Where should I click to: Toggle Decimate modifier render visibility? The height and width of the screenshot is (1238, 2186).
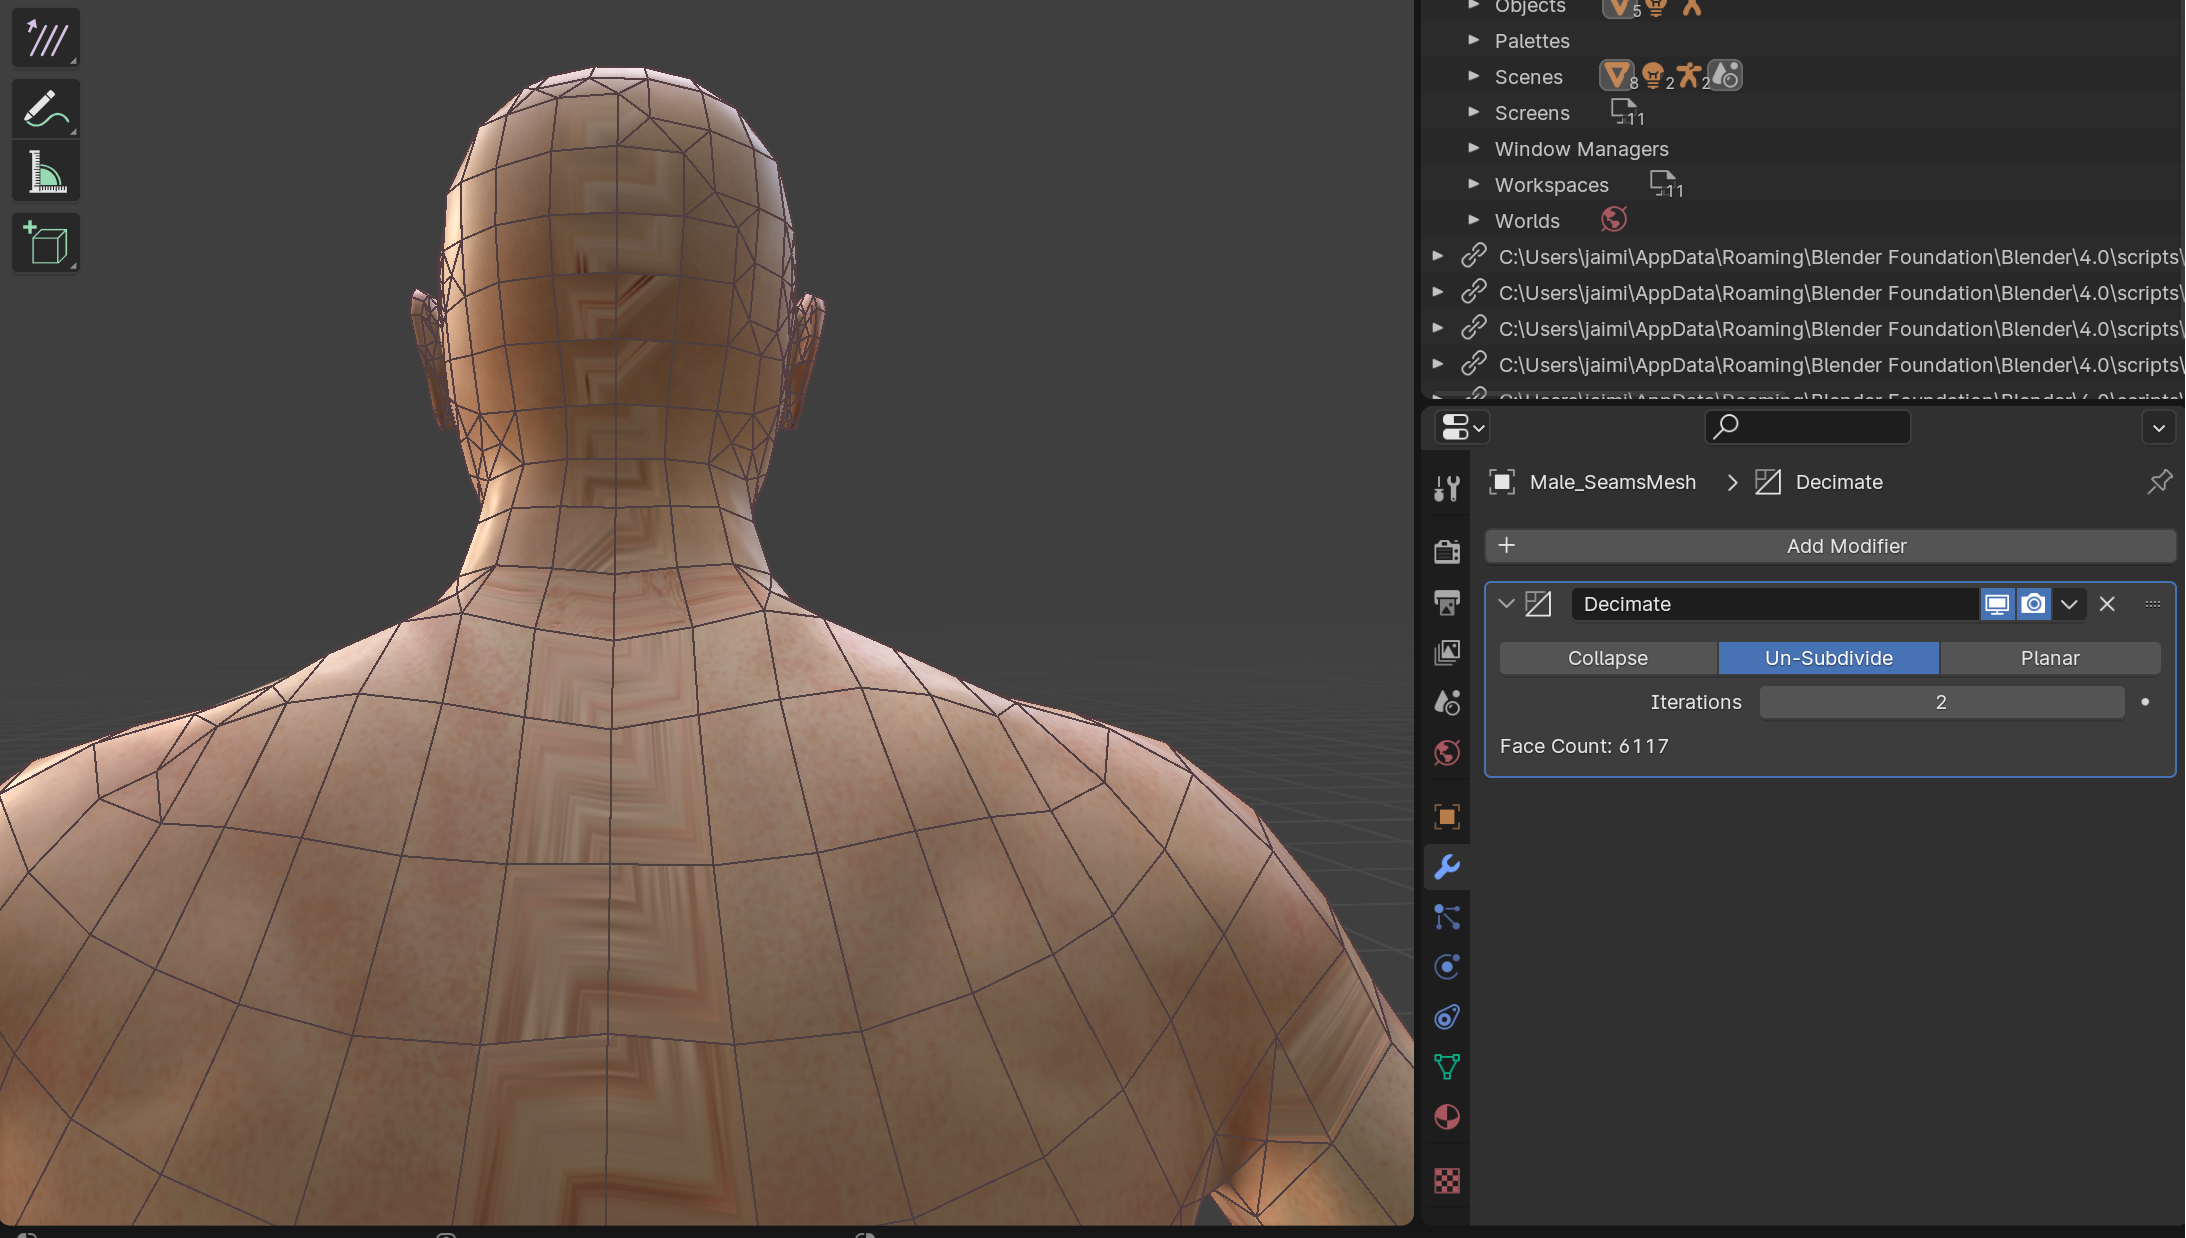2034,604
